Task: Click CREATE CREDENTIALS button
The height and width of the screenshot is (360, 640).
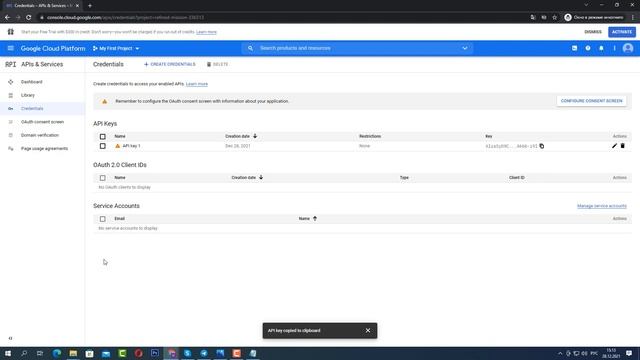Action: pyautogui.click(x=169, y=64)
